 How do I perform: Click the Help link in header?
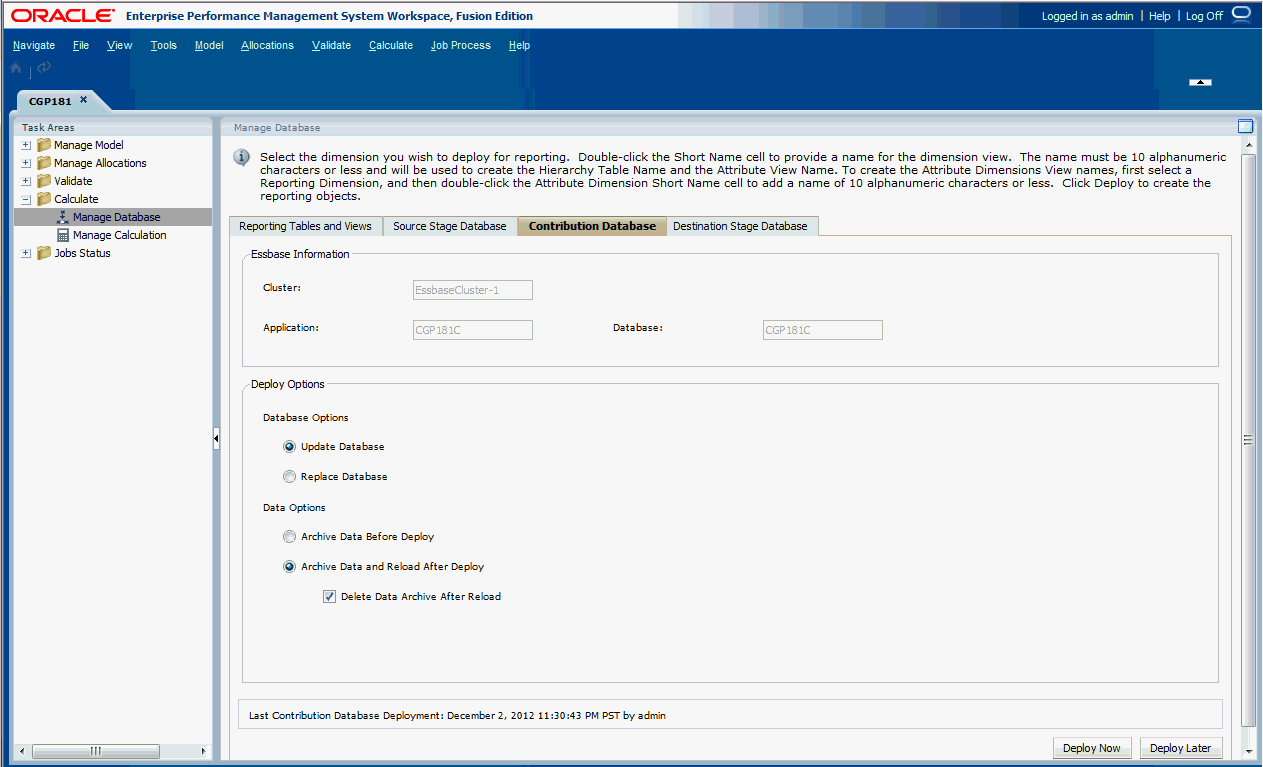(x=1159, y=16)
